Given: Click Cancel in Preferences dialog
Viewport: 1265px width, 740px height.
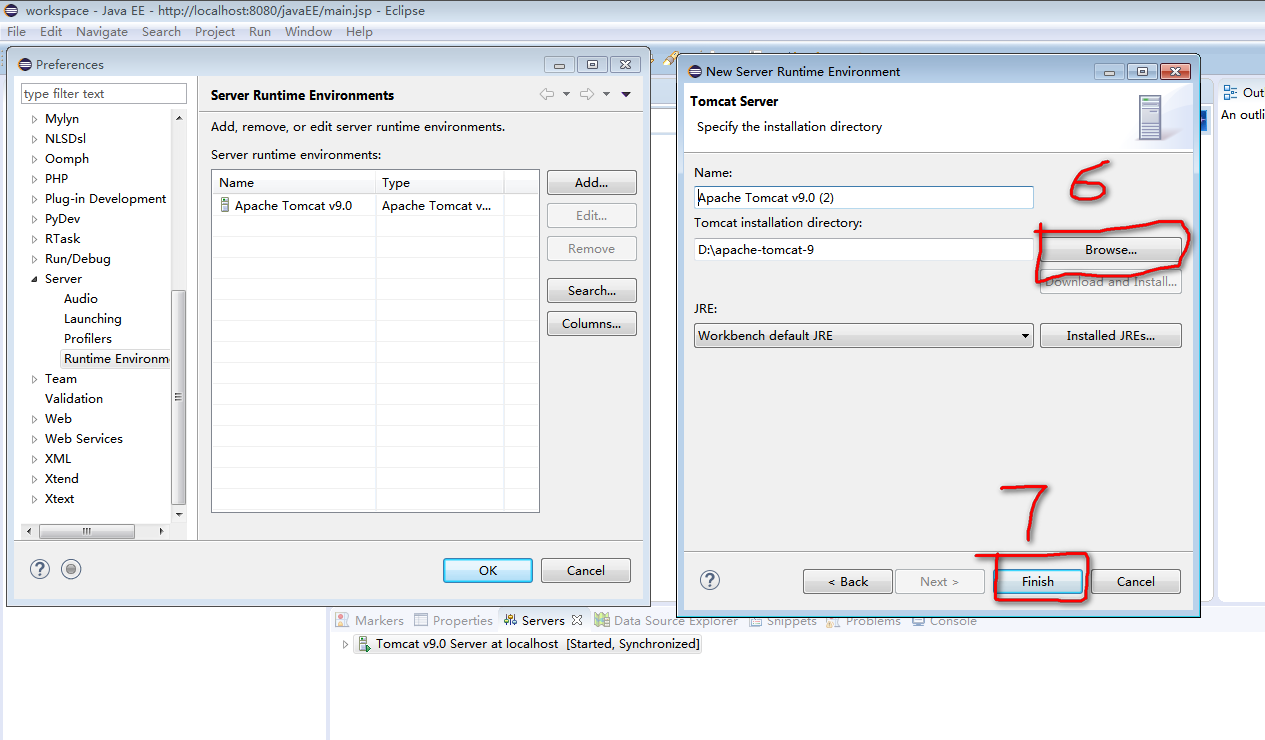Looking at the screenshot, I should (586, 570).
